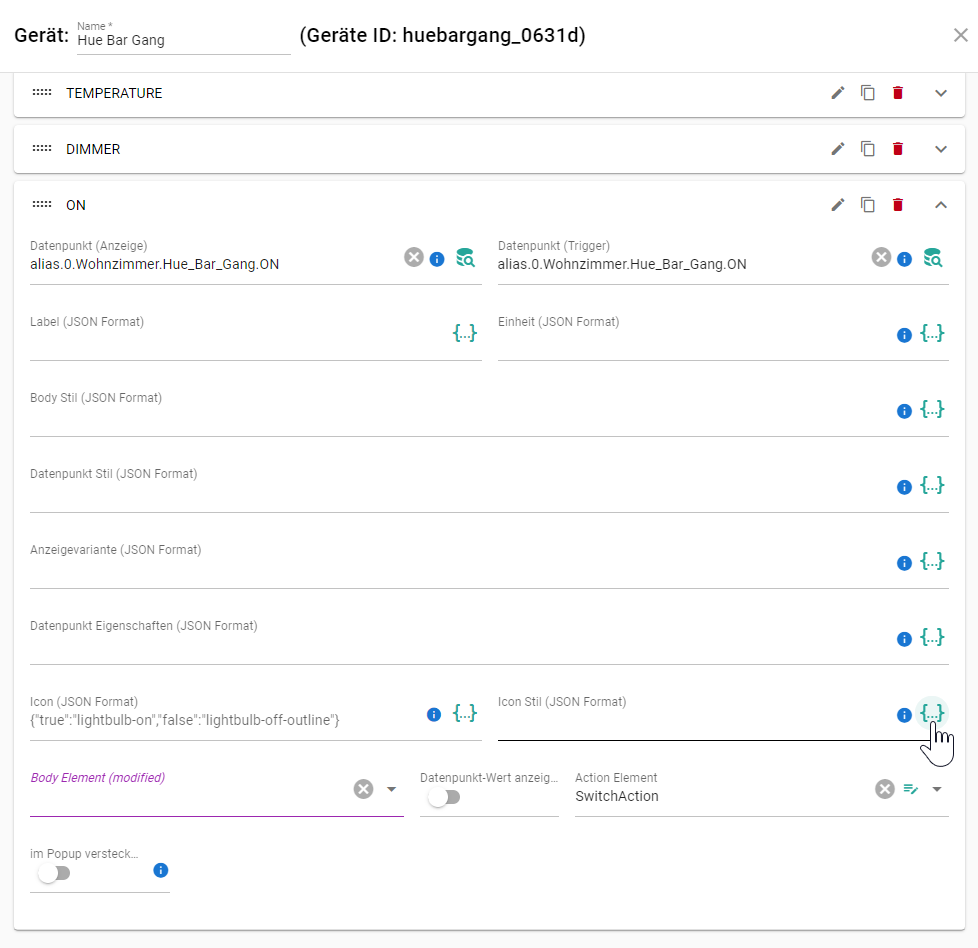Clear the Action Element selection
978x948 pixels.
(884, 789)
